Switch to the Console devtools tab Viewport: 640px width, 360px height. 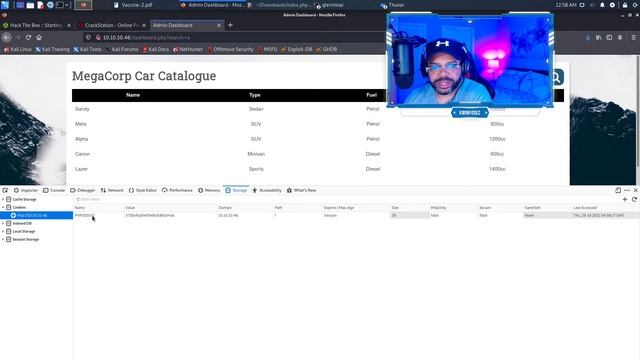point(54,190)
